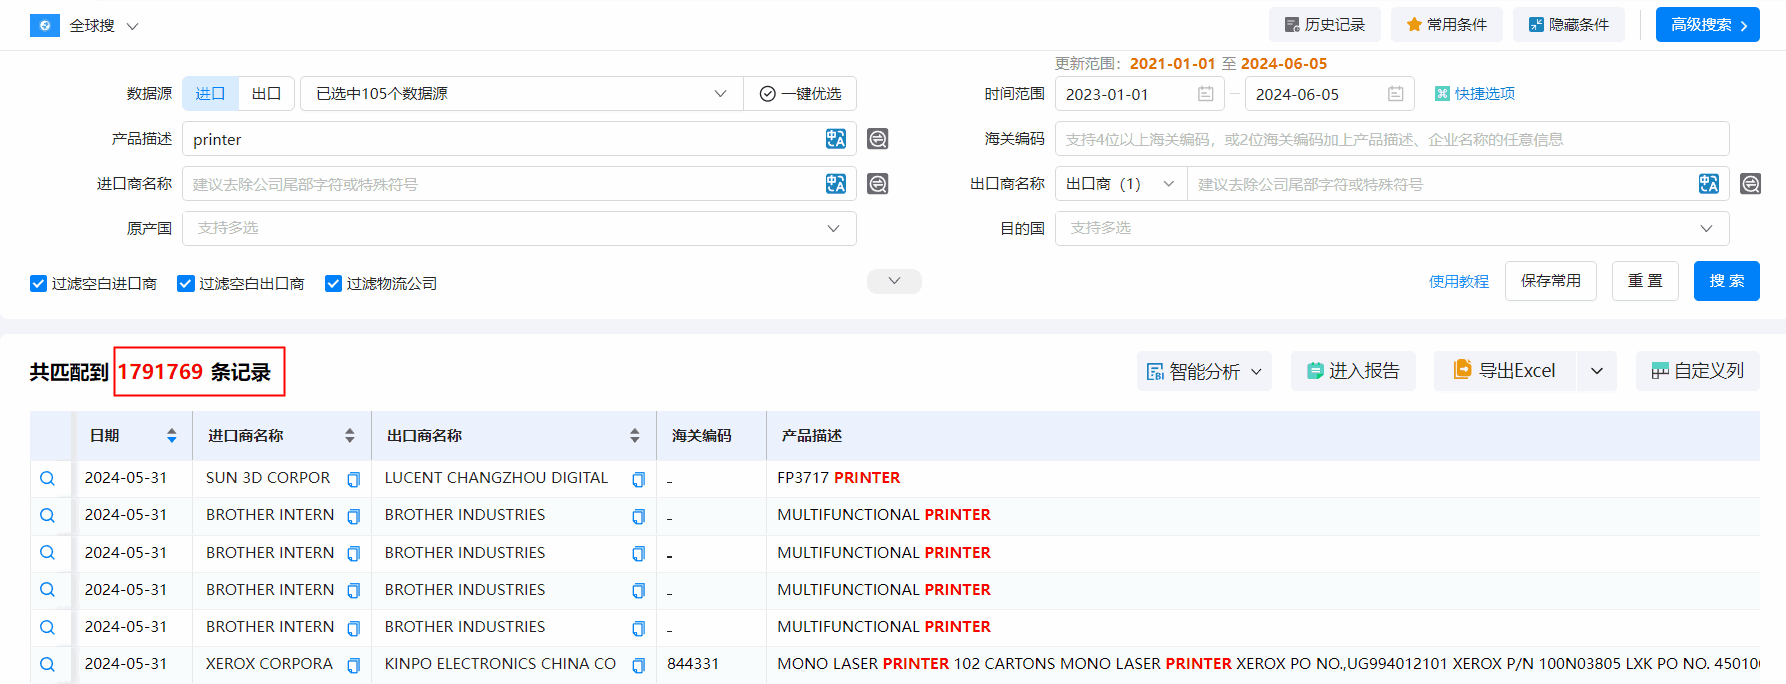This screenshot has width=1786, height=684.
Task: Click translate icon in product description field
Action: (x=836, y=139)
